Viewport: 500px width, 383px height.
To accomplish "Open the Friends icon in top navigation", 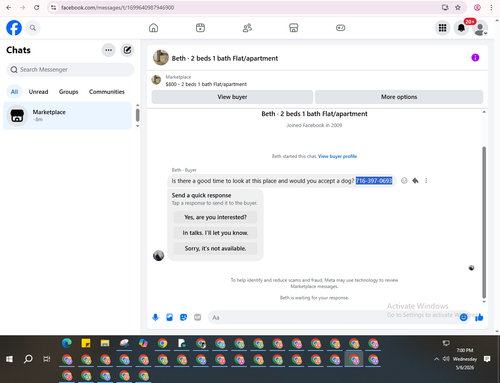I will tap(247, 28).
